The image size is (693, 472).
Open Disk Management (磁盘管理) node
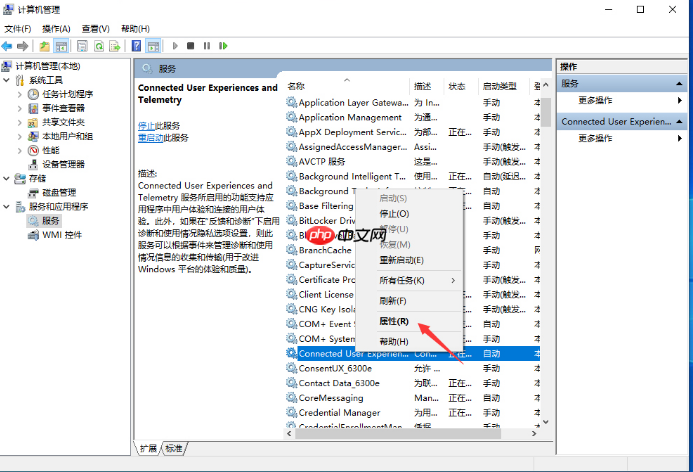[x=59, y=193]
